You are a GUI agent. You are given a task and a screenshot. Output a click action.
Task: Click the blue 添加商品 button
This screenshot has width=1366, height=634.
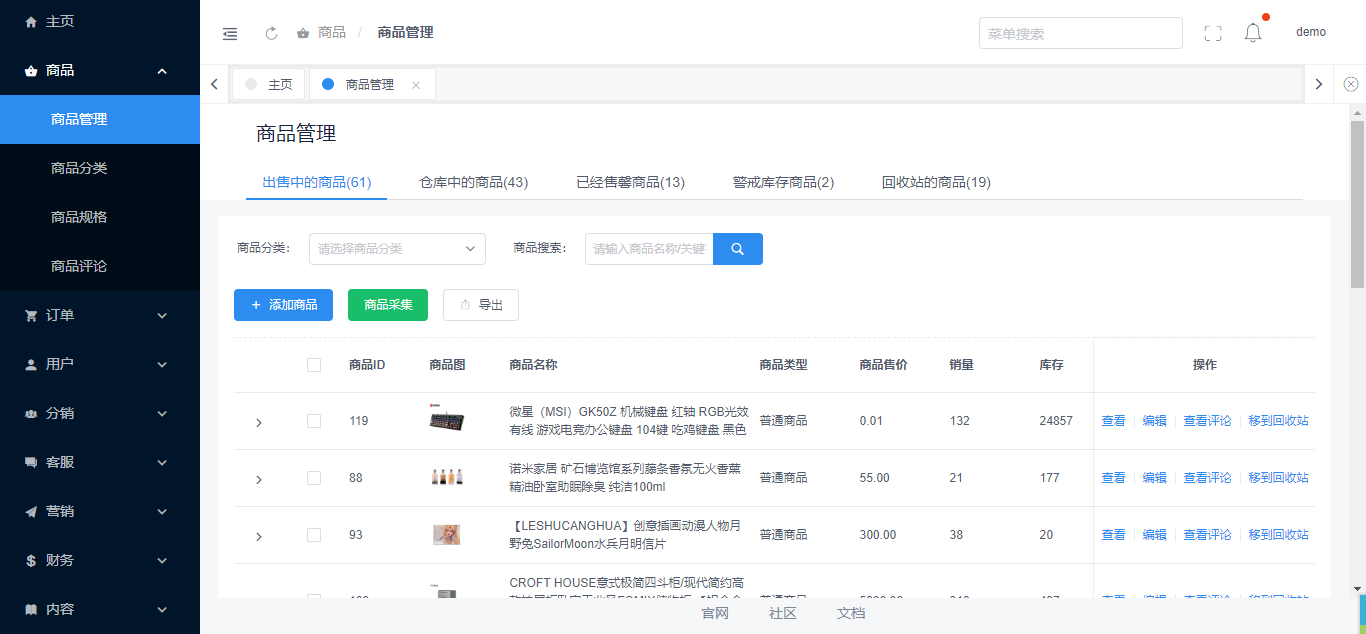[283, 305]
